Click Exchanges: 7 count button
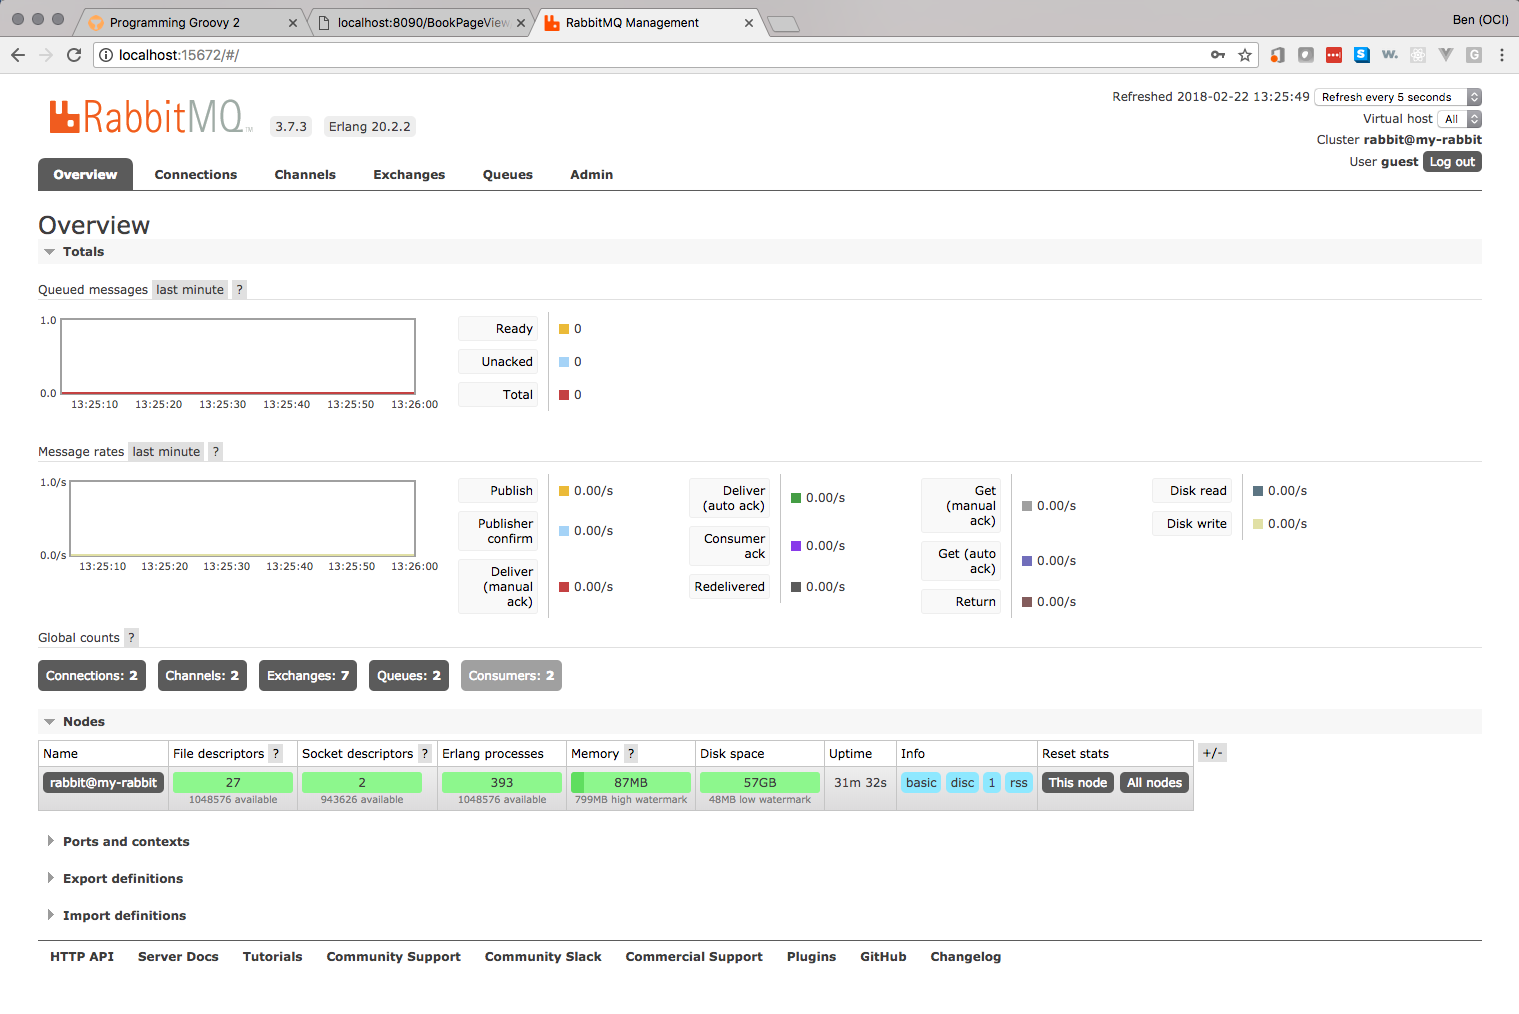This screenshot has height=1014, width=1519. pyautogui.click(x=308, y=676)
